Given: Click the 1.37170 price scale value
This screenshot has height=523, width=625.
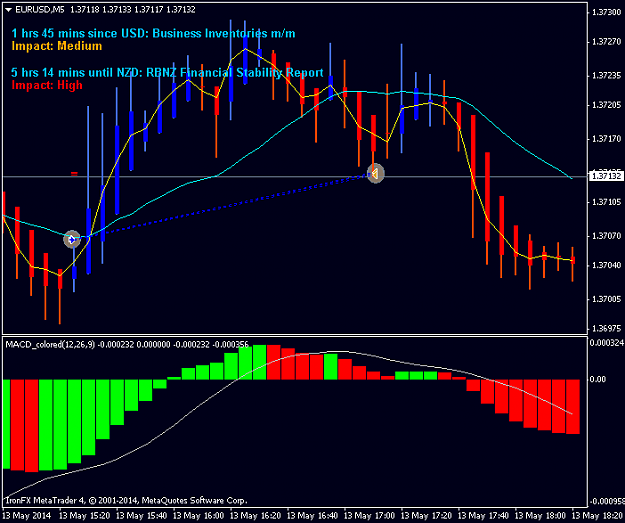Looking at the screenshot, I should (606, 139).
